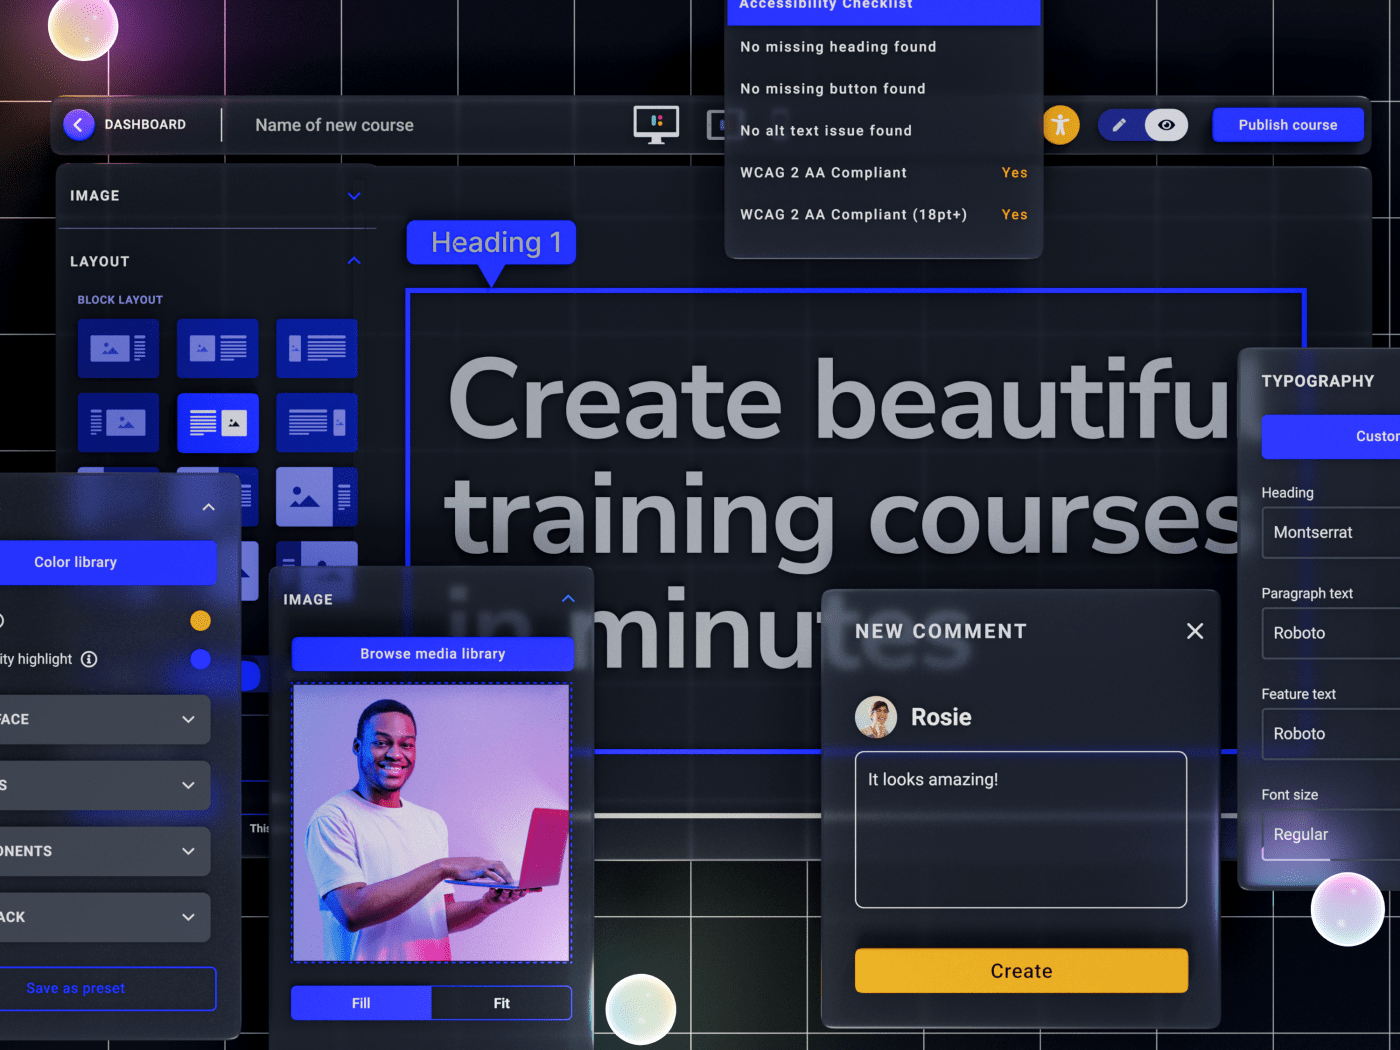Click Save as preset button
This screenshot has height=1050, width=1400.
[108, 988]
